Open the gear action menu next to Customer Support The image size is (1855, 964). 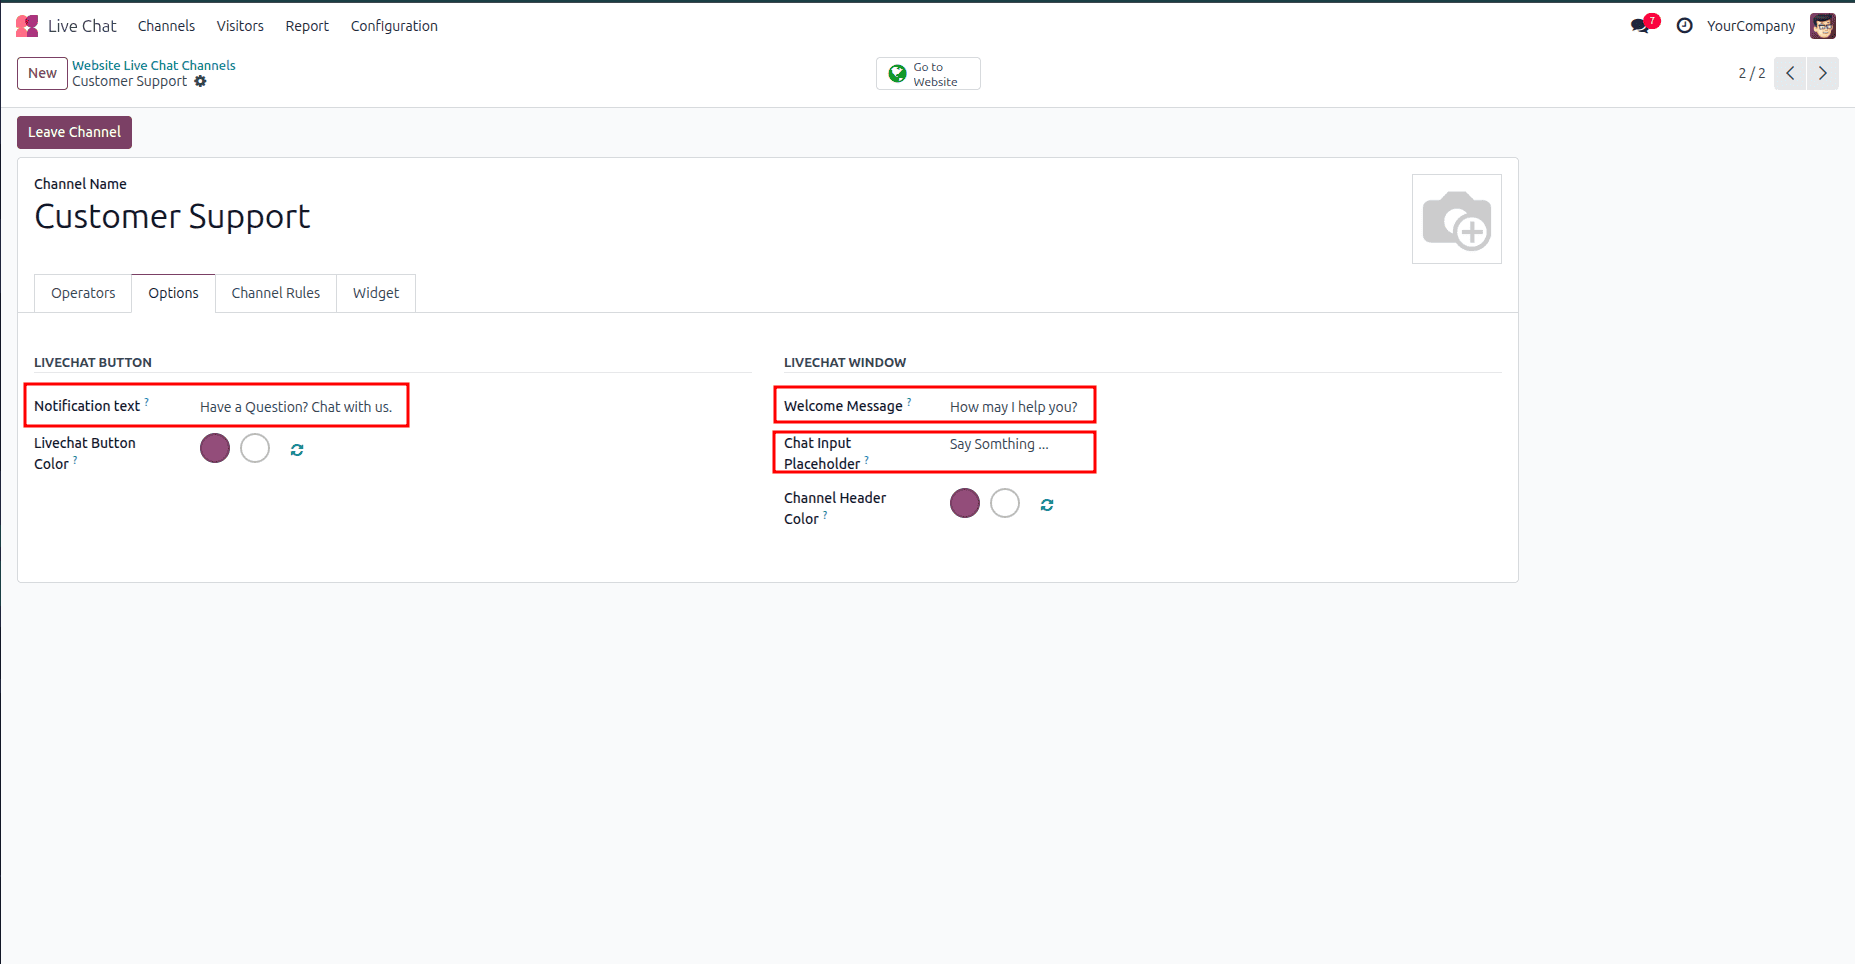pyautogui.click(x=201, y=81)
